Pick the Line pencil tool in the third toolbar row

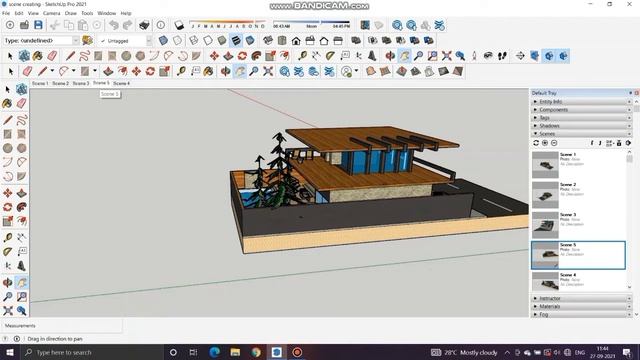(70, 56)
